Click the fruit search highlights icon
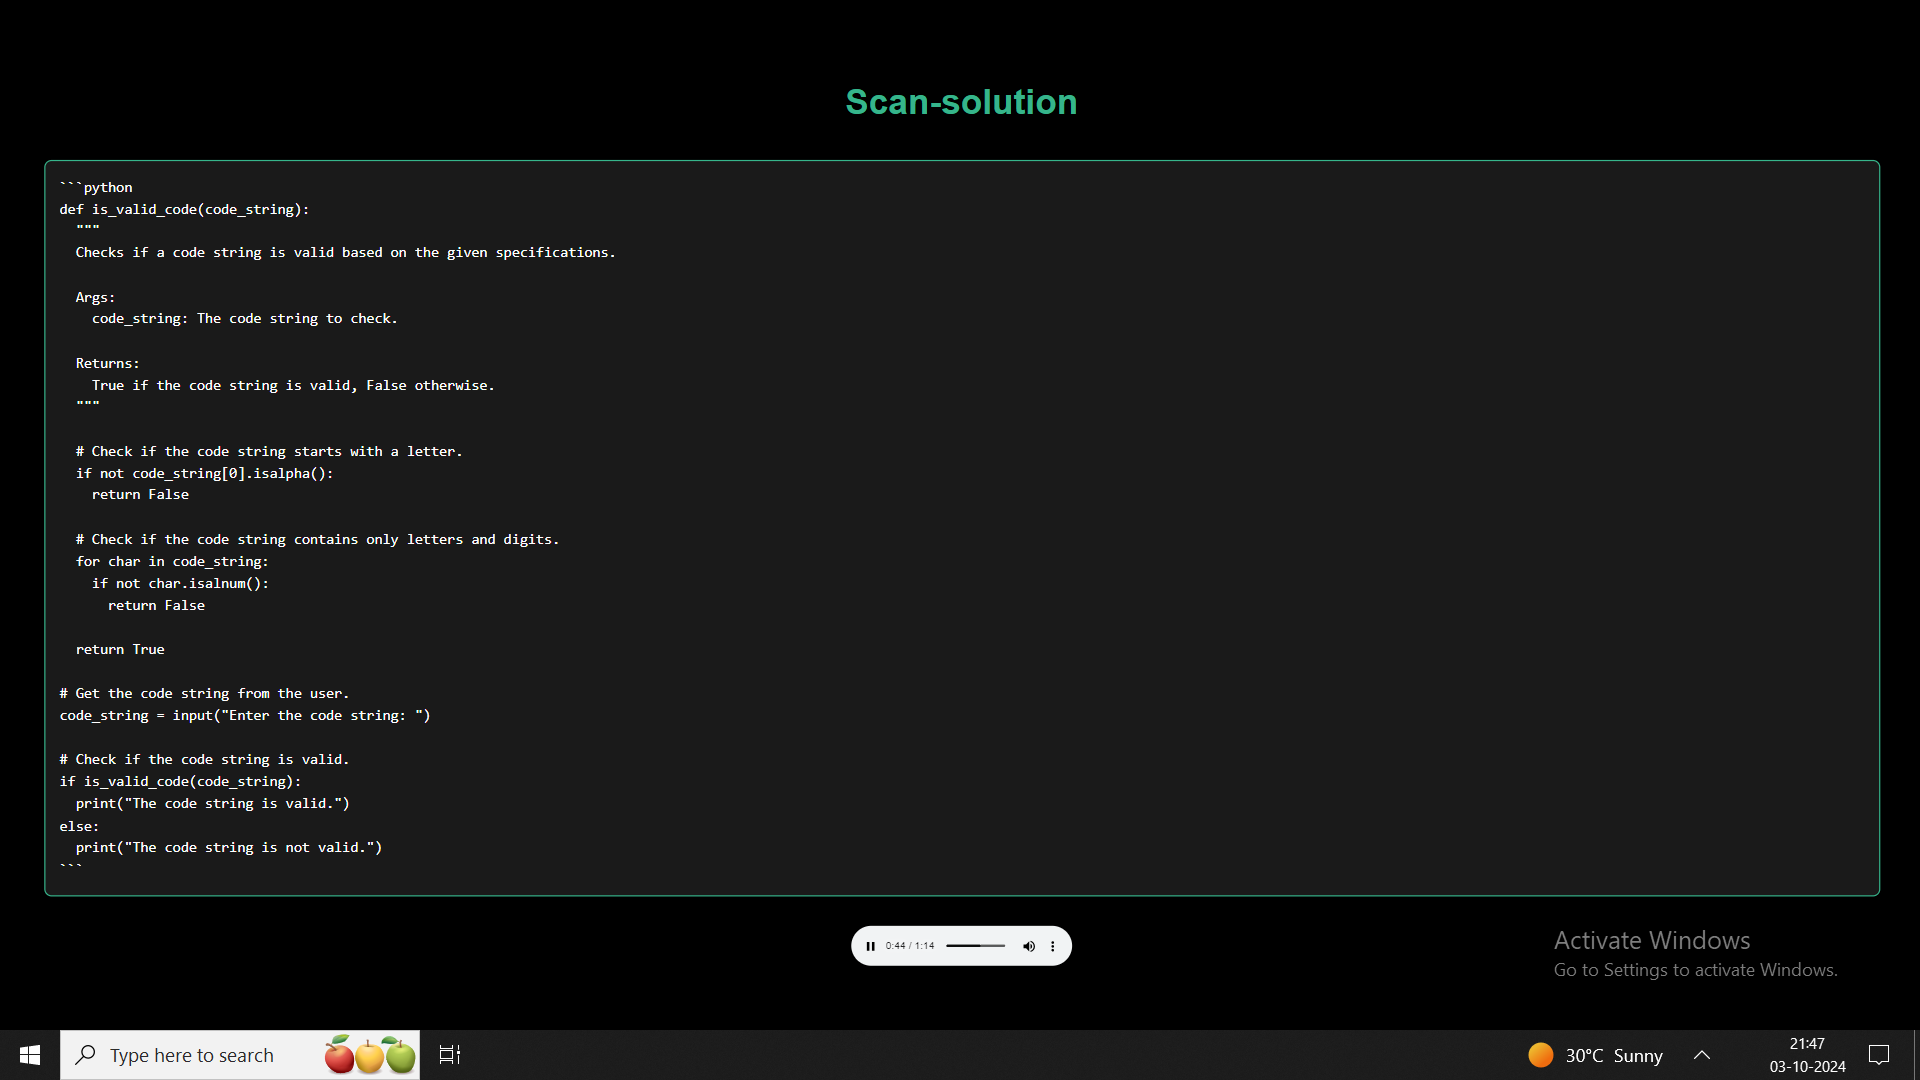The height and width of the screenshot is (1080, 1920). pyautogui.click(x=369, y=1055)
